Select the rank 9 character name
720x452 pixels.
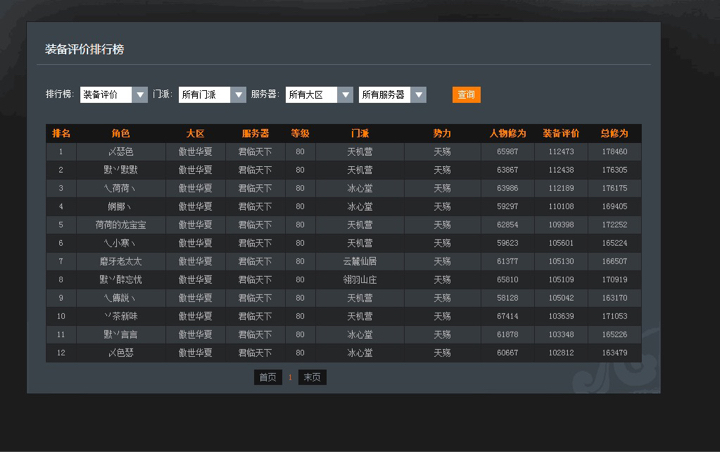coord(121,298)
